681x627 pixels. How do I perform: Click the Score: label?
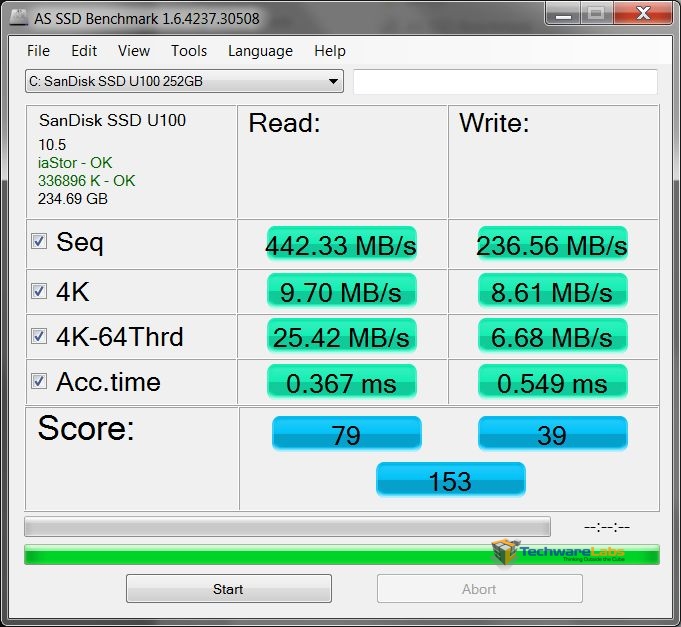[x=86, y=428]
